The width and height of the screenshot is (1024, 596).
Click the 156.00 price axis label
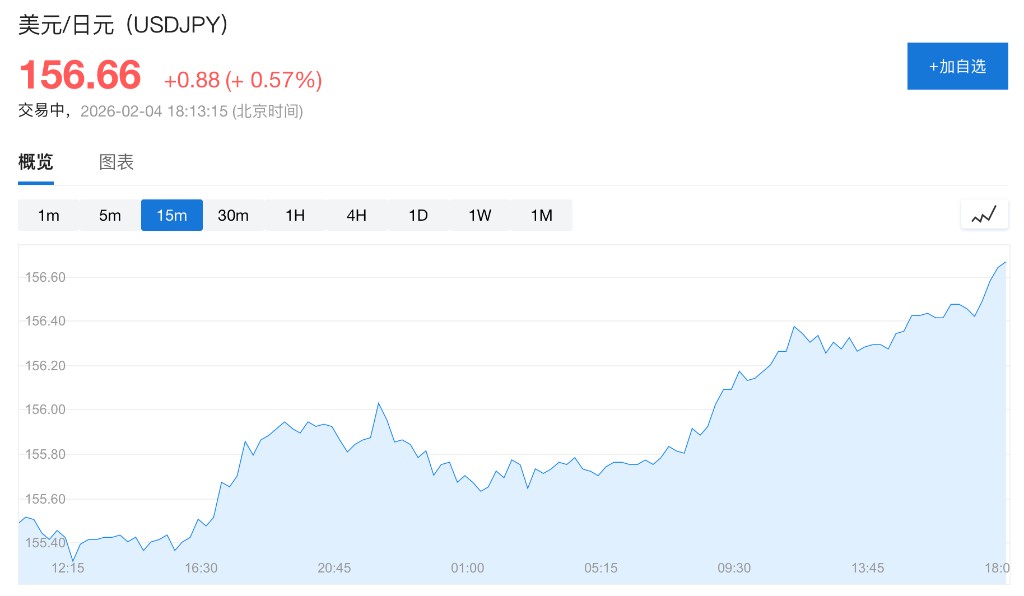pos(44,410)
